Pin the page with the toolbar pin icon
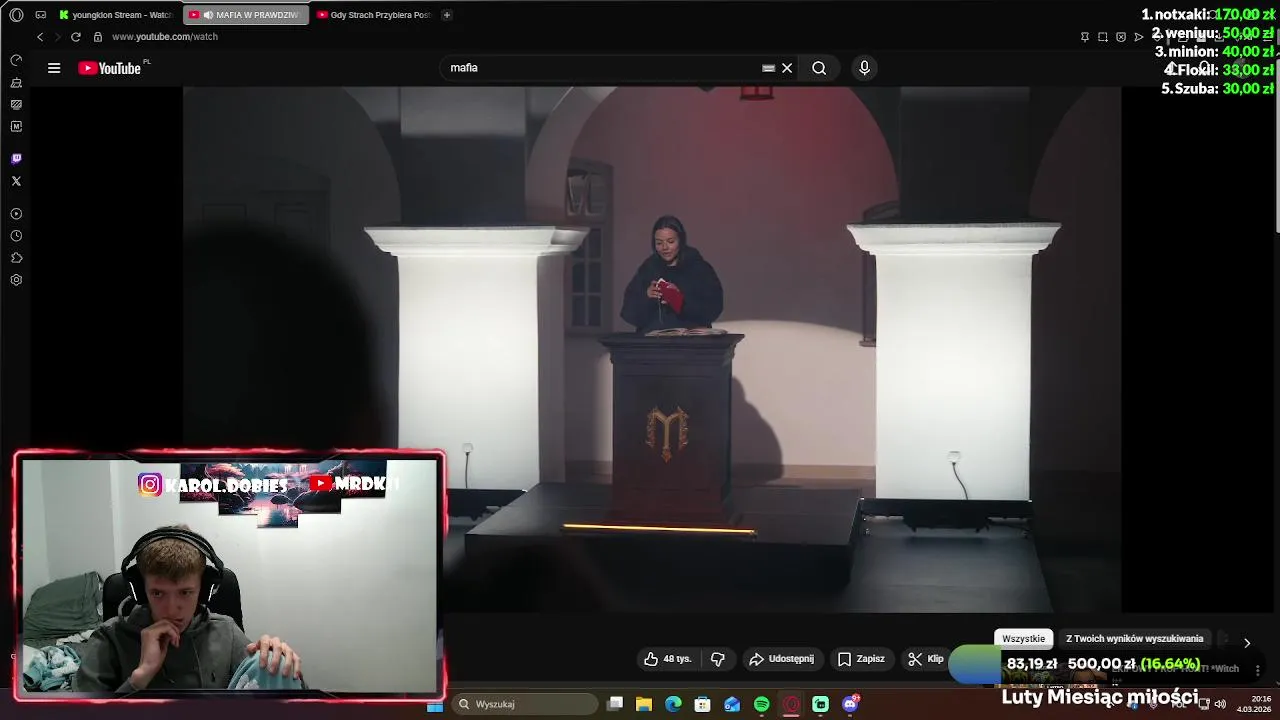The height and width of the screenshot is (720, 1280). click(x=1085, y=37)
